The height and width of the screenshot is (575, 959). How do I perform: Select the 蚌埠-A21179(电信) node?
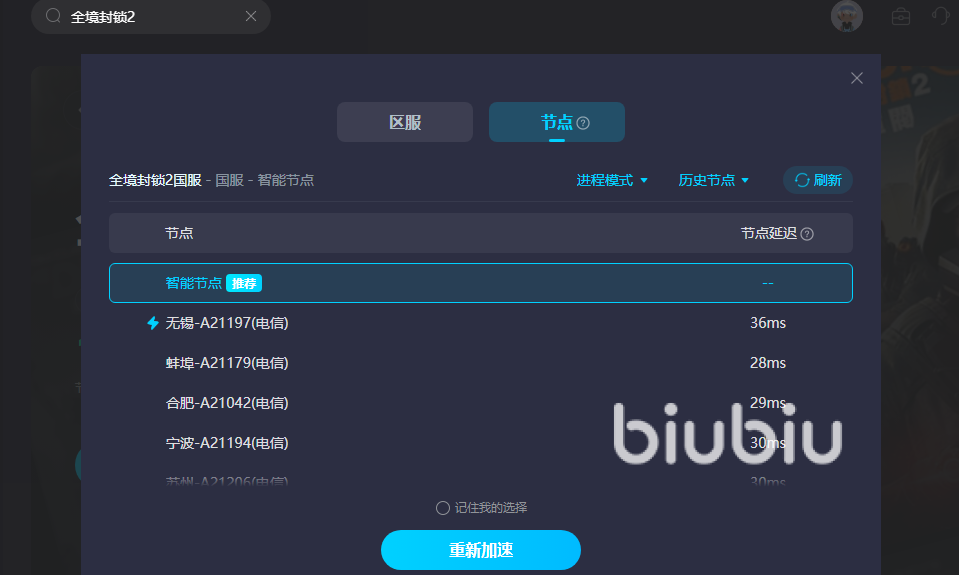click(x=481, y=363)
